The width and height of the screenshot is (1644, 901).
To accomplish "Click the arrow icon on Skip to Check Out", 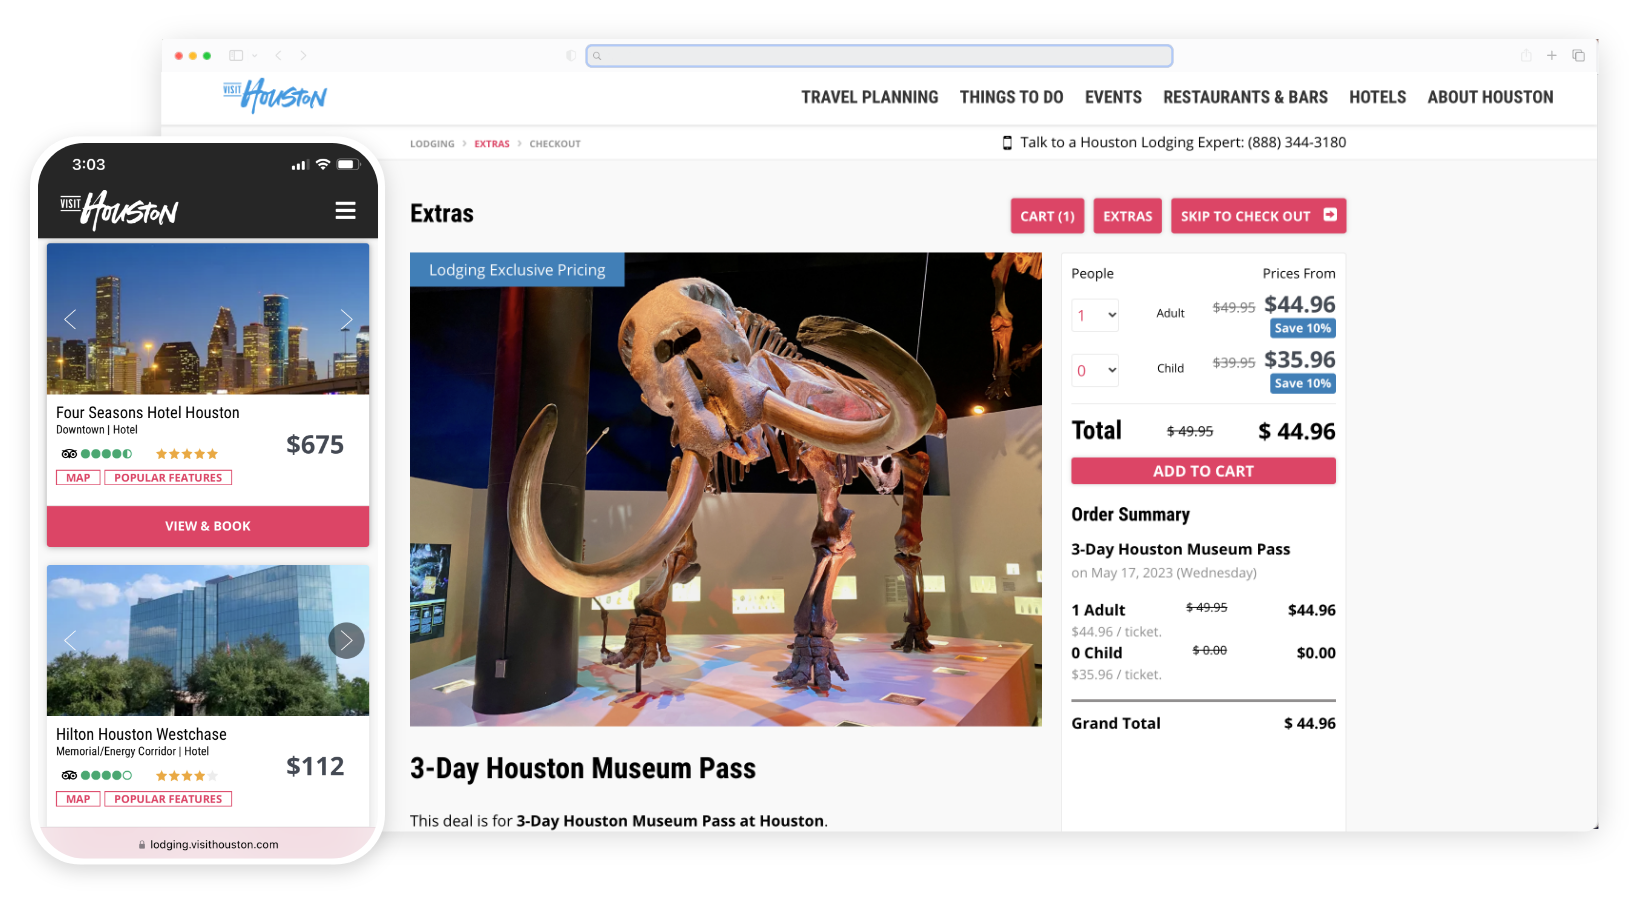I will [1330, 215].
